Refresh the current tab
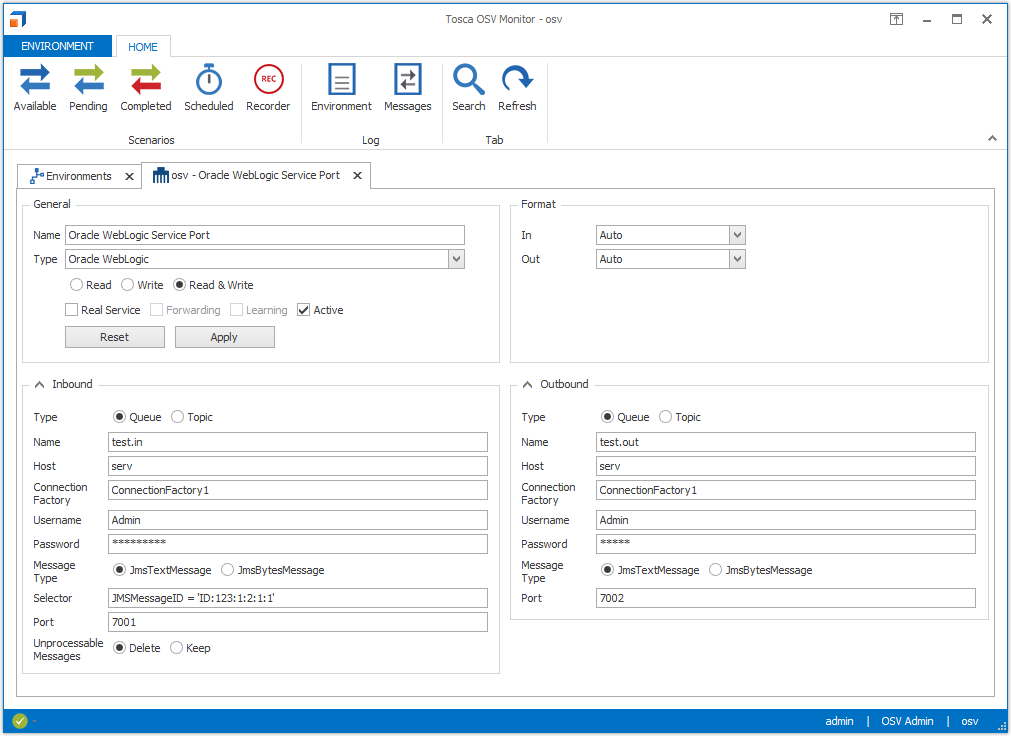This screenshot has width=1011, height=736. pos(517,88)
